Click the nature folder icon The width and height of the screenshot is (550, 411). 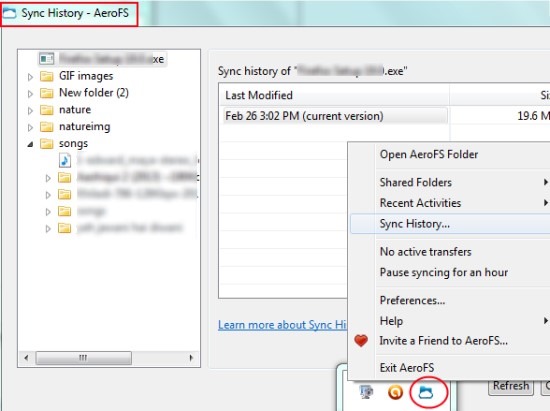click(x=47, y=110)
